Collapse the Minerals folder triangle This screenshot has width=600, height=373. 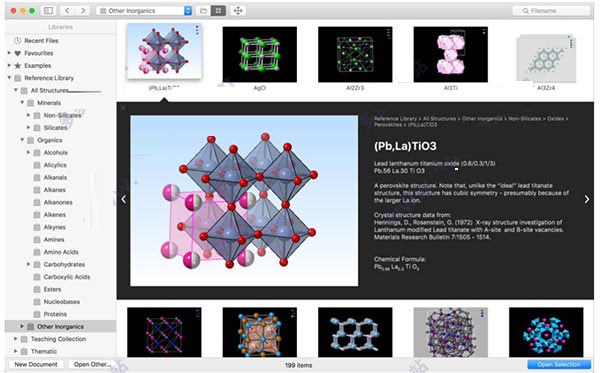22,103
